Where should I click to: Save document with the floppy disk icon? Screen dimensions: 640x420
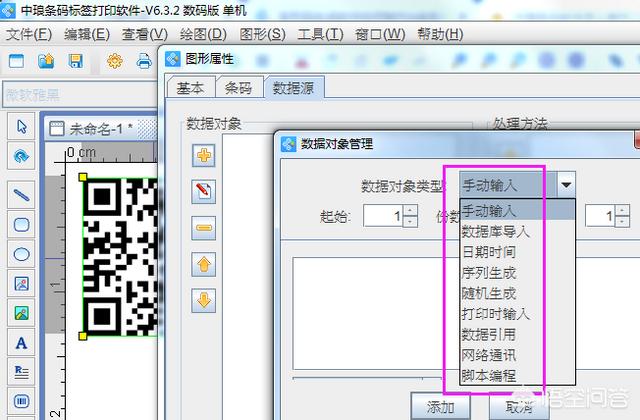pos(76,61)
